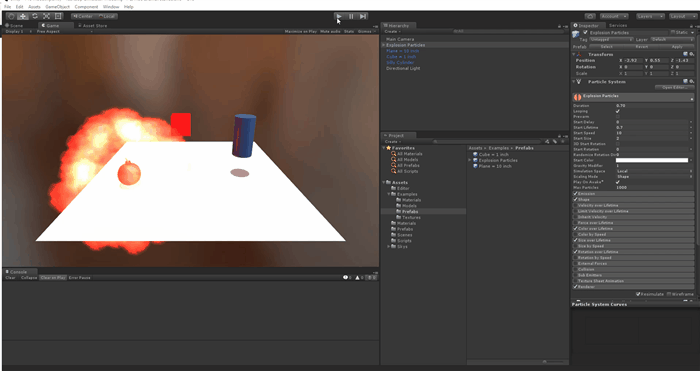Viewport: 700px width, 371px height.
Task: Select Explosion Particles in Hierarchy
Action: [405, 45]
